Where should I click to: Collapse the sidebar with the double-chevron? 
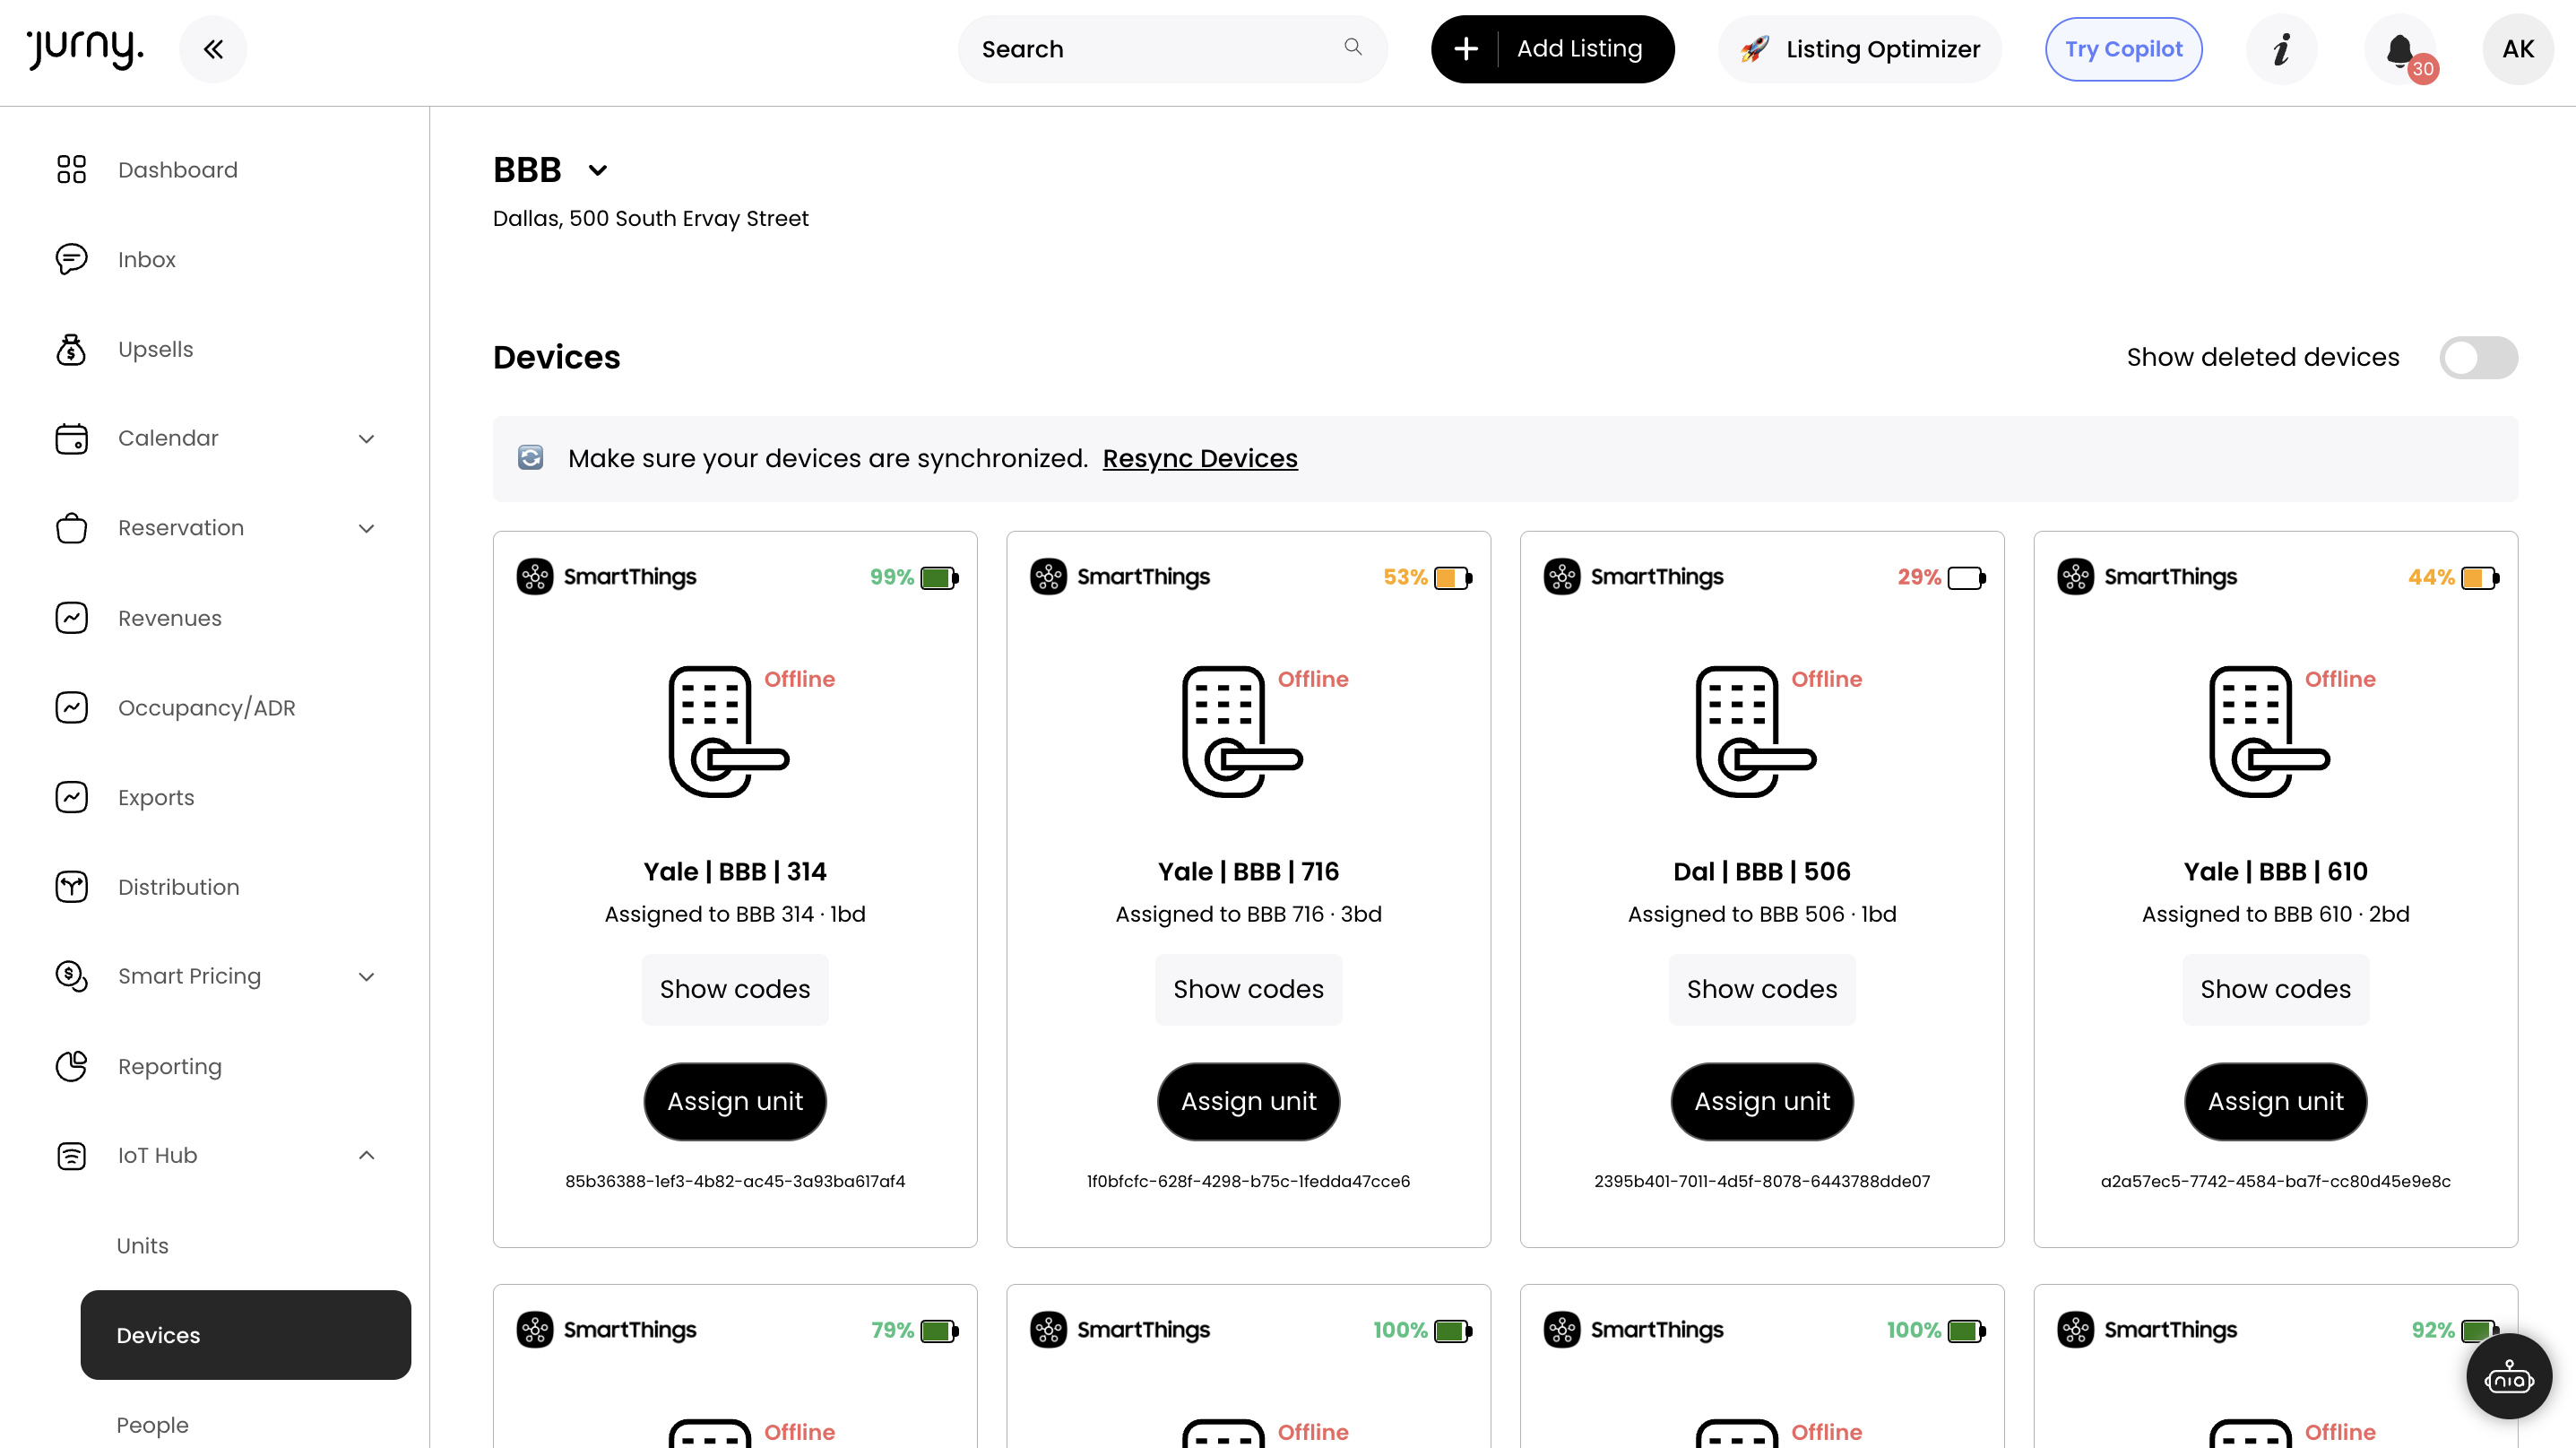click(213, 48)
